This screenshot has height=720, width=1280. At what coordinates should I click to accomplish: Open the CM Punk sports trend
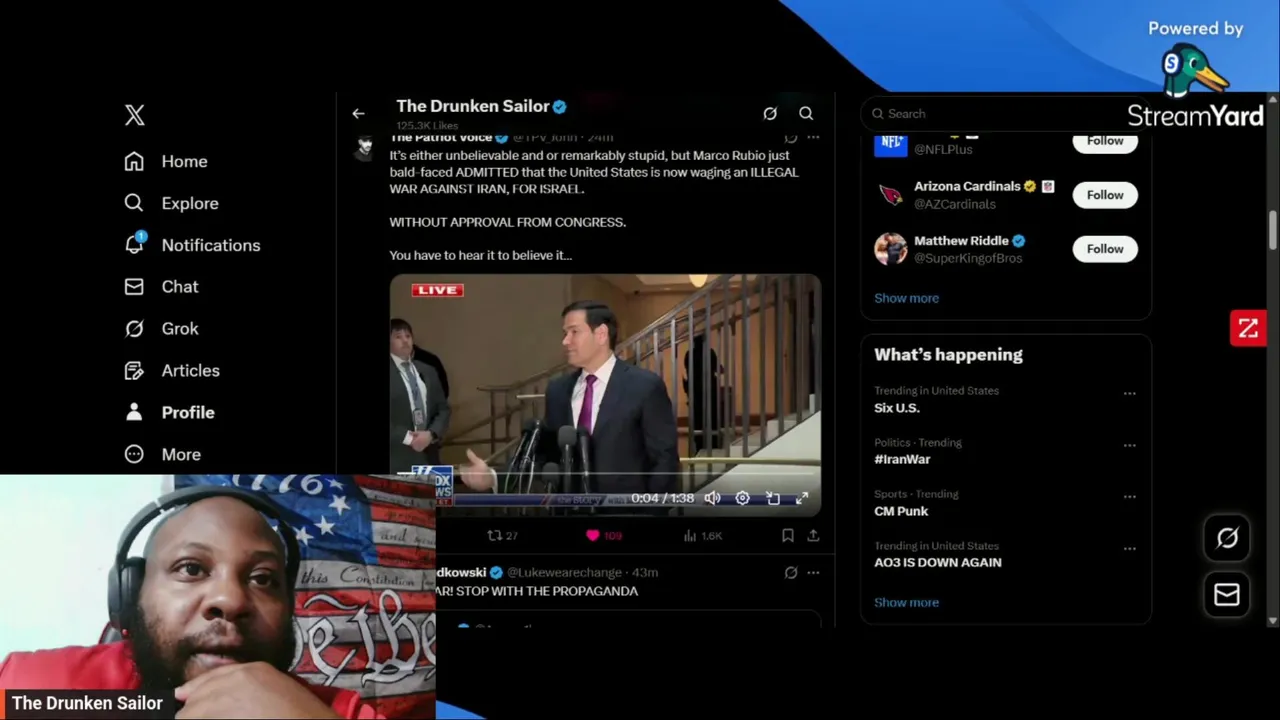click(901, 511)
